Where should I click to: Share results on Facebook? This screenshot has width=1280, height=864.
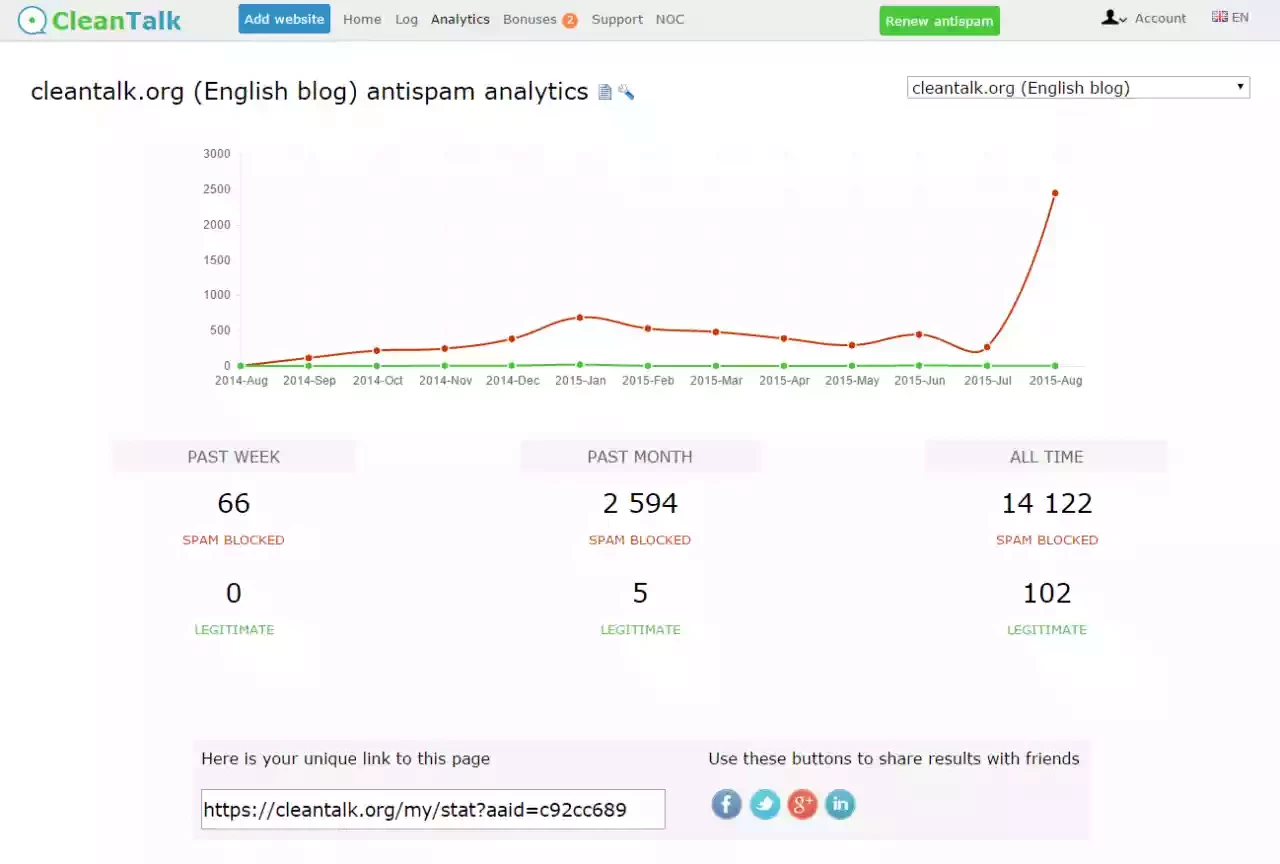[x=727, y=804]
